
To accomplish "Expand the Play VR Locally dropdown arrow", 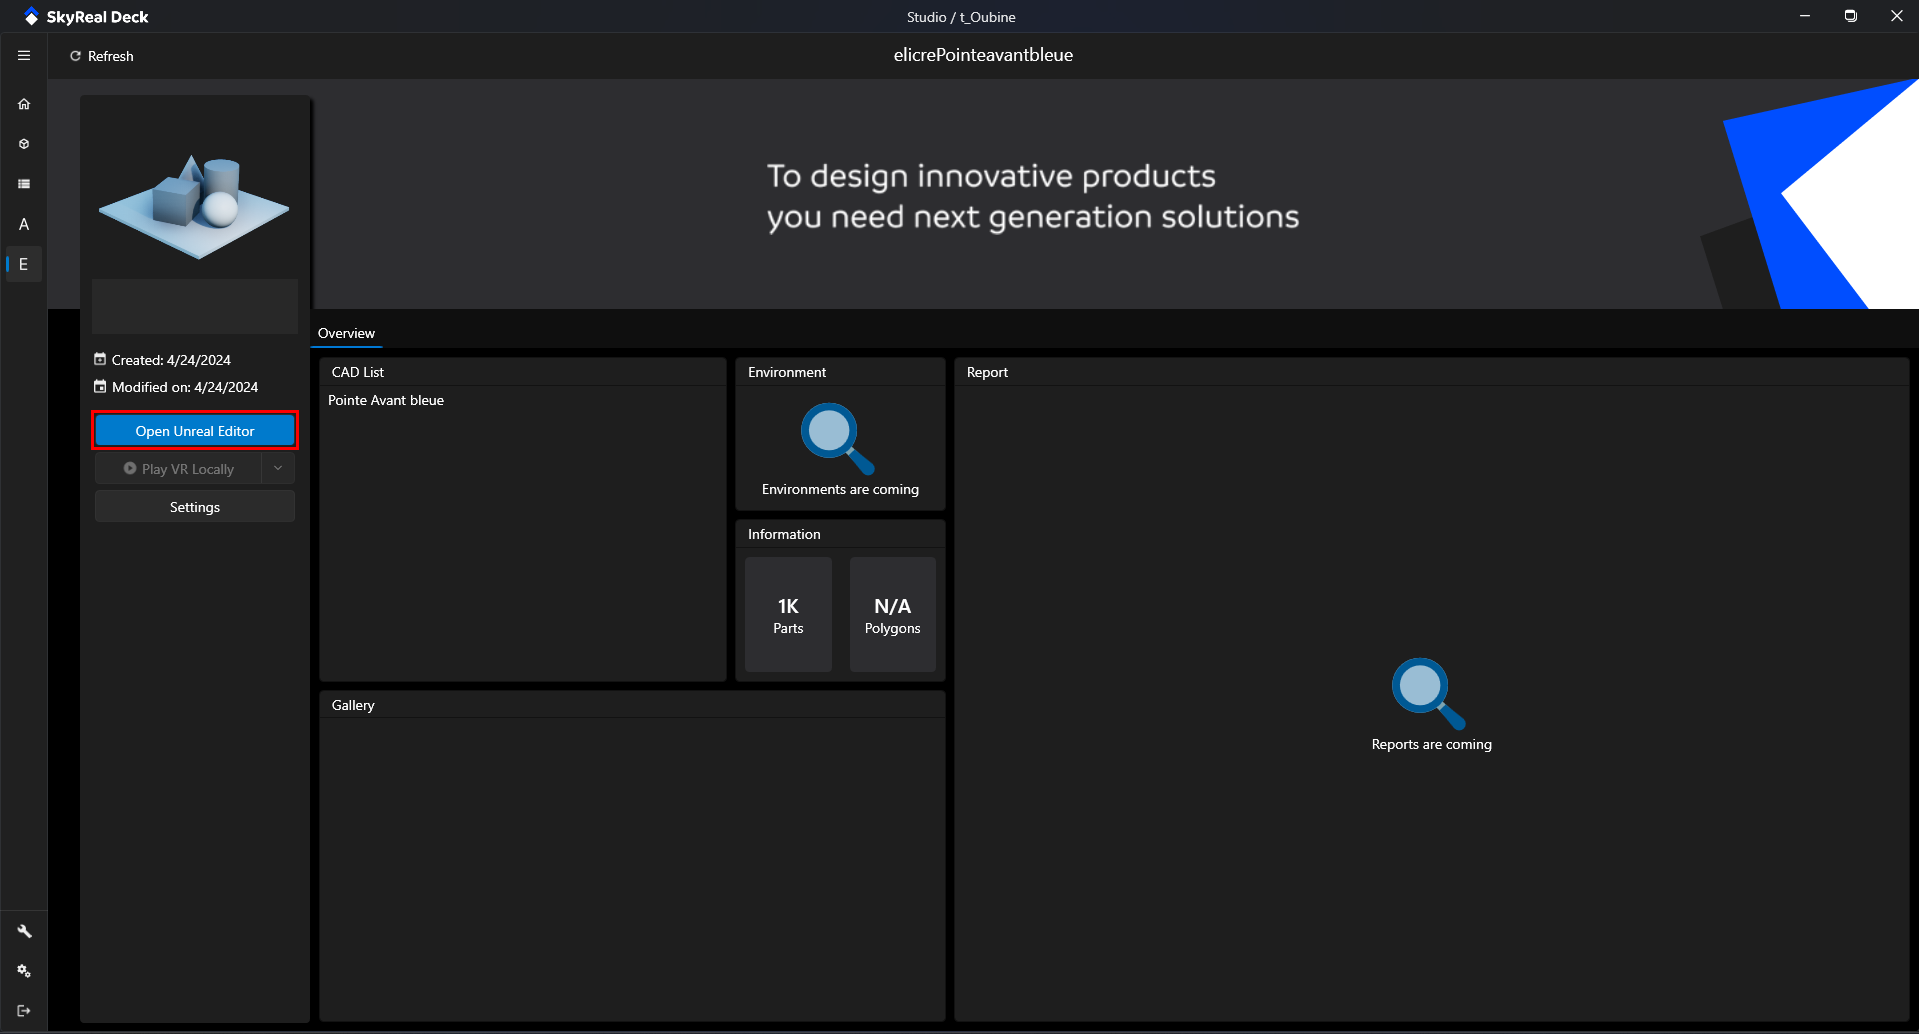I will tap(278, 468).
